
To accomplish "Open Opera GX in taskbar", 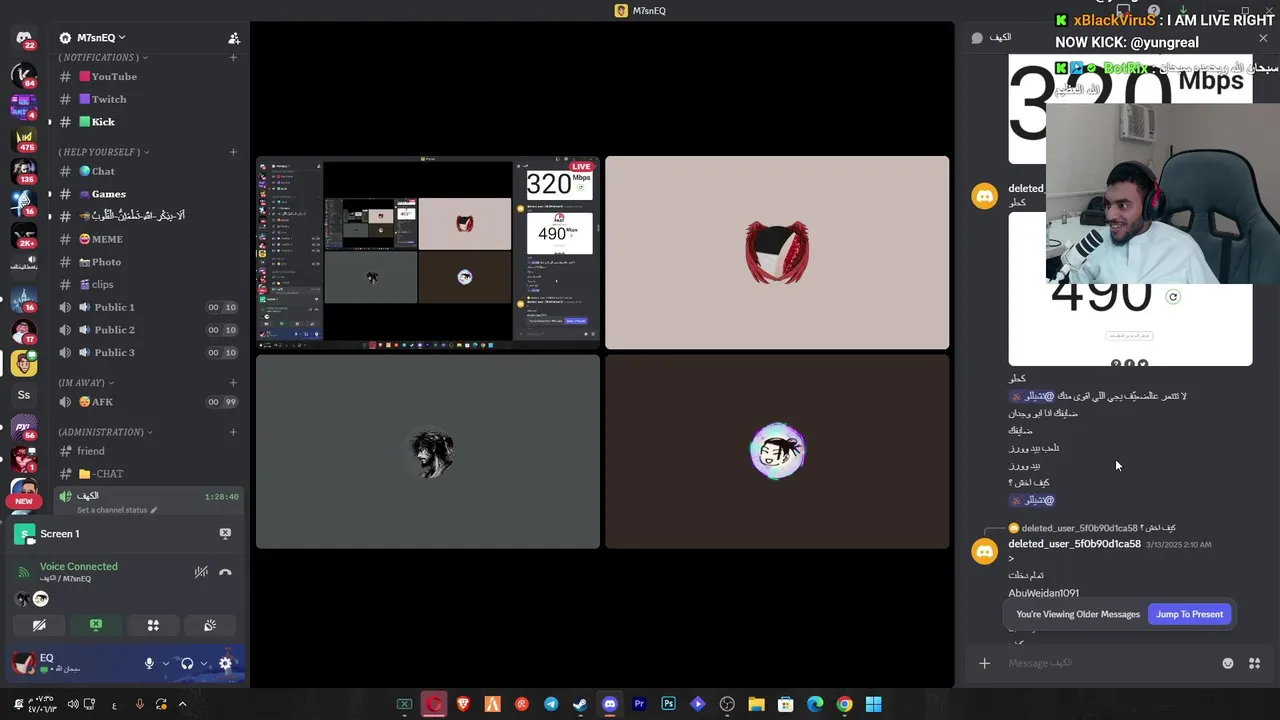I will click(x=434, y=704).
